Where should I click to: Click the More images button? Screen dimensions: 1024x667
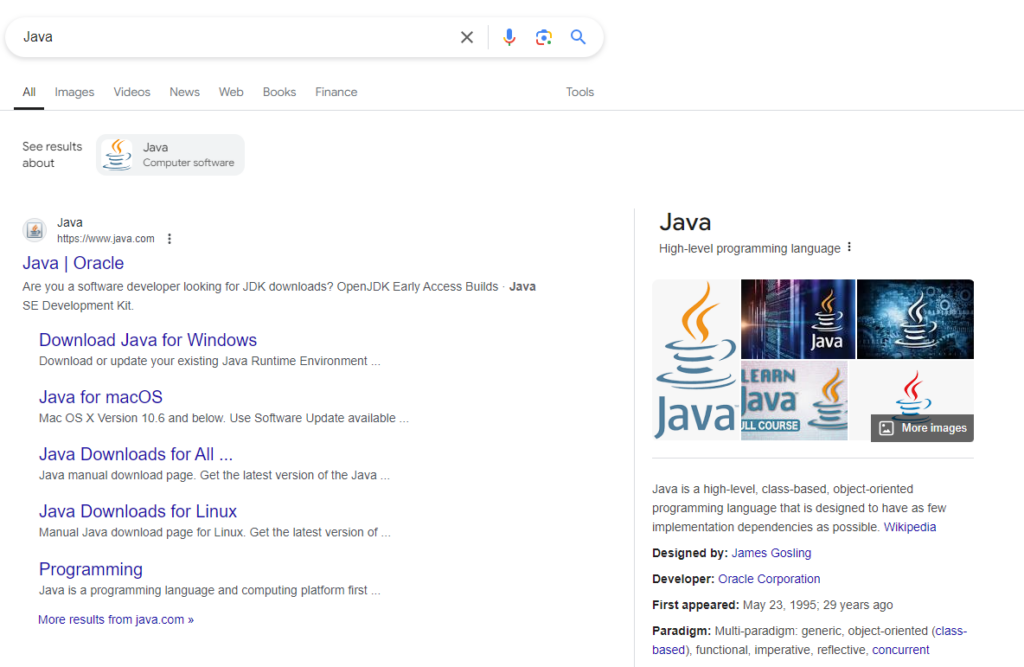tap(922, 428)
